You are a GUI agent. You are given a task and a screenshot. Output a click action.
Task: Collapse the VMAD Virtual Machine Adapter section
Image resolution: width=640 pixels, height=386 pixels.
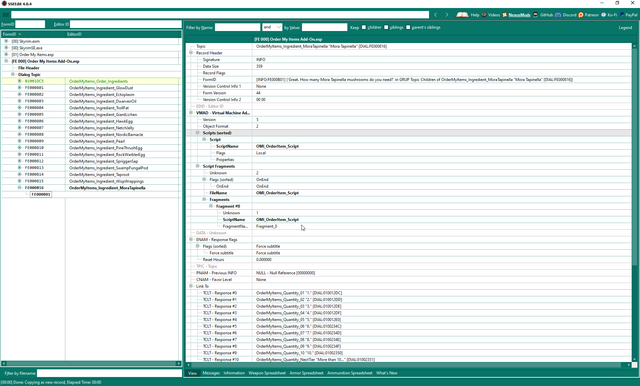[191, 113]
